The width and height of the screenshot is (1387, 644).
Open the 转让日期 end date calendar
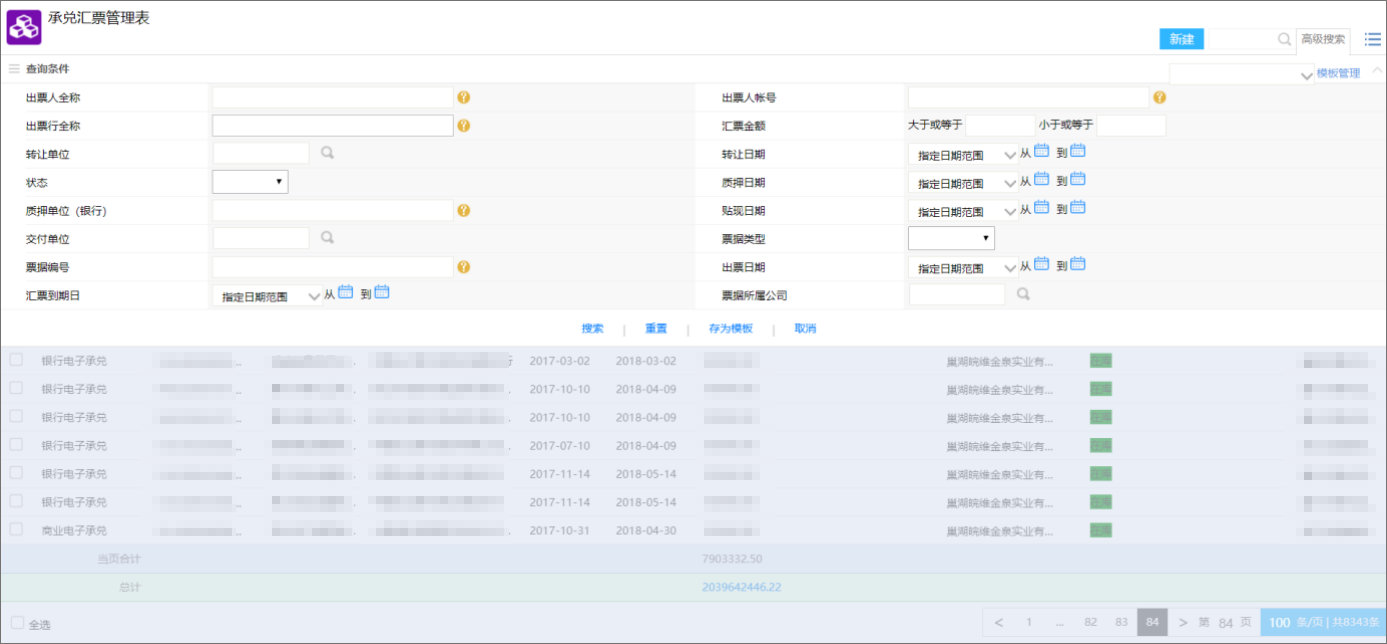(x=1078, y=151)
